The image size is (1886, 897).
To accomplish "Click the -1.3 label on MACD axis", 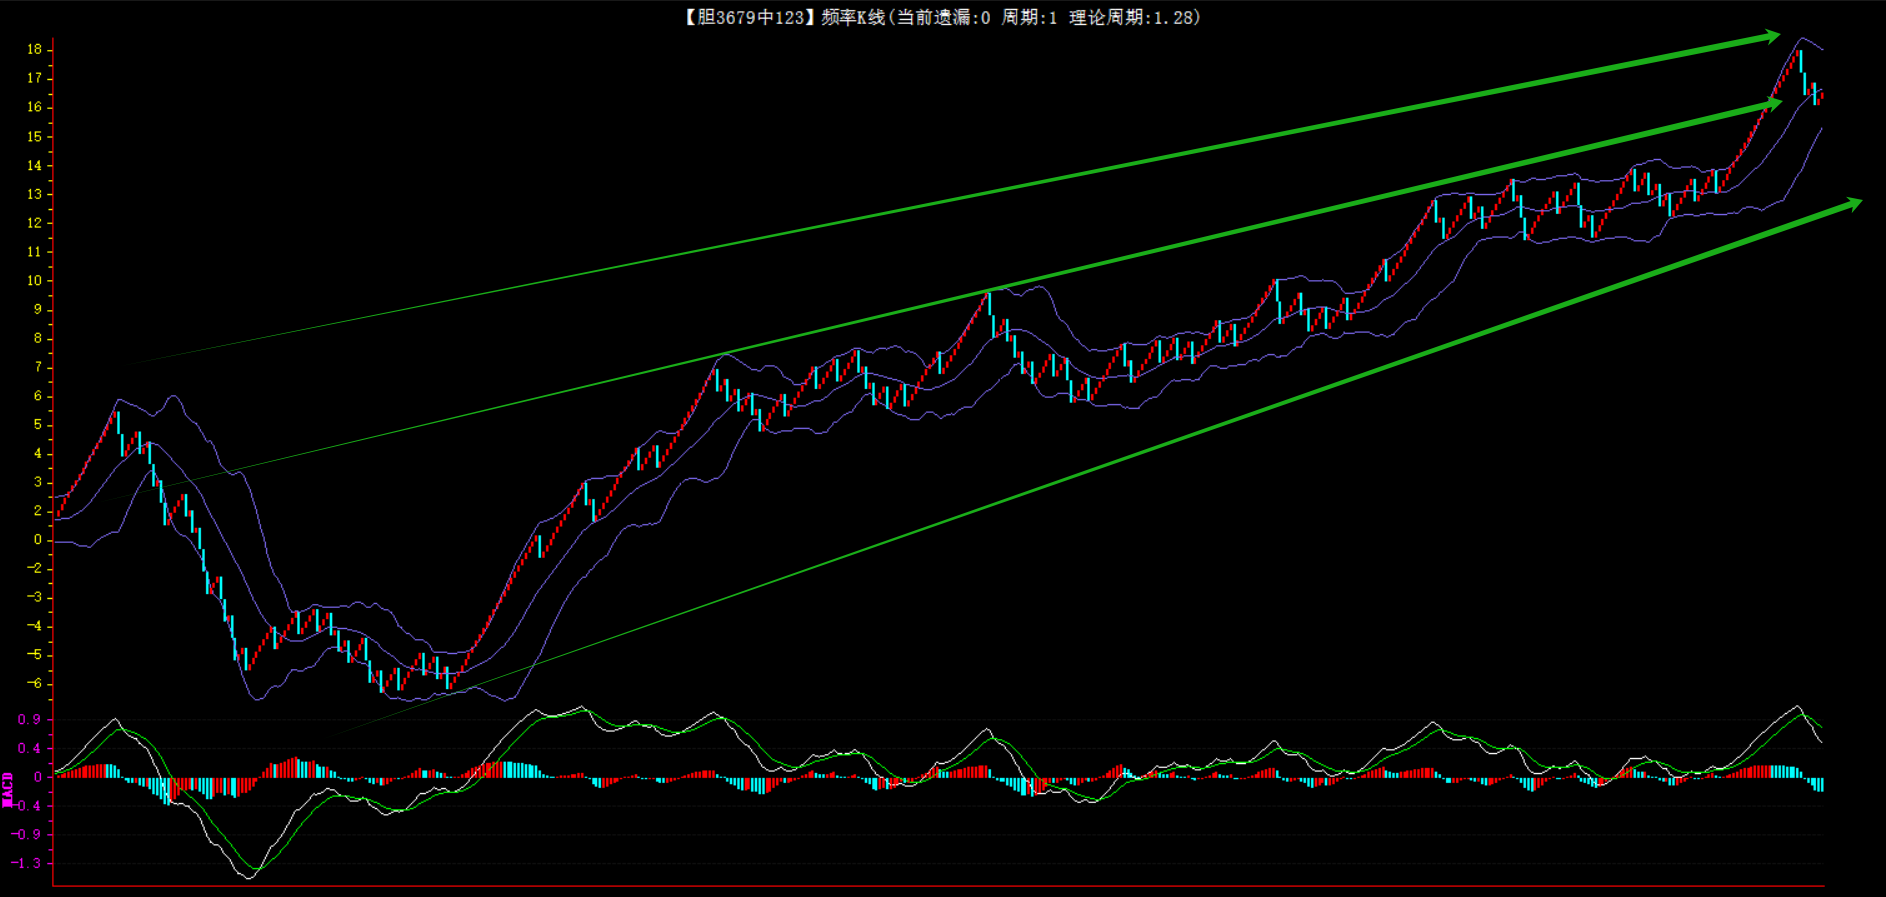I will point(29,863).
